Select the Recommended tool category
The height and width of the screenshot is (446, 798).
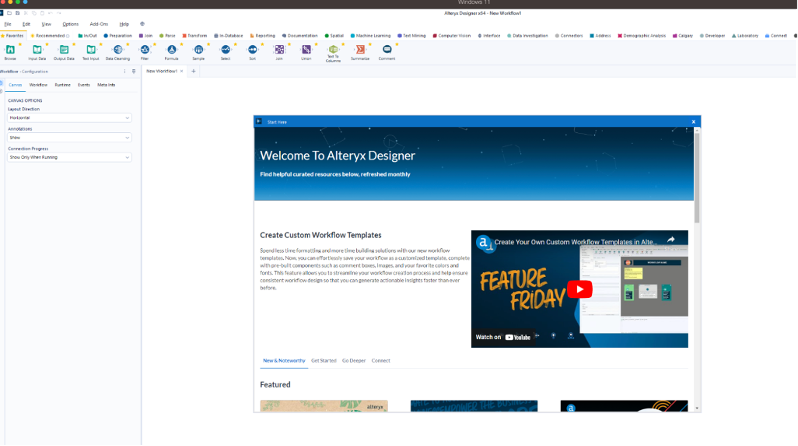tap(50, 36)
